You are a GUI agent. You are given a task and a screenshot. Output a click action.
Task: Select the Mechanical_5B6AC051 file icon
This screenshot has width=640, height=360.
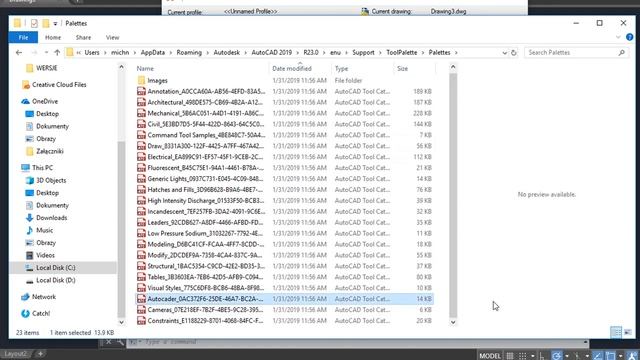141,113
